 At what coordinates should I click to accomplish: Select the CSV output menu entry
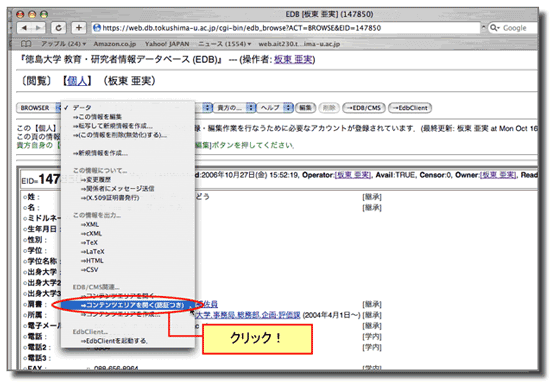point(89,270)
